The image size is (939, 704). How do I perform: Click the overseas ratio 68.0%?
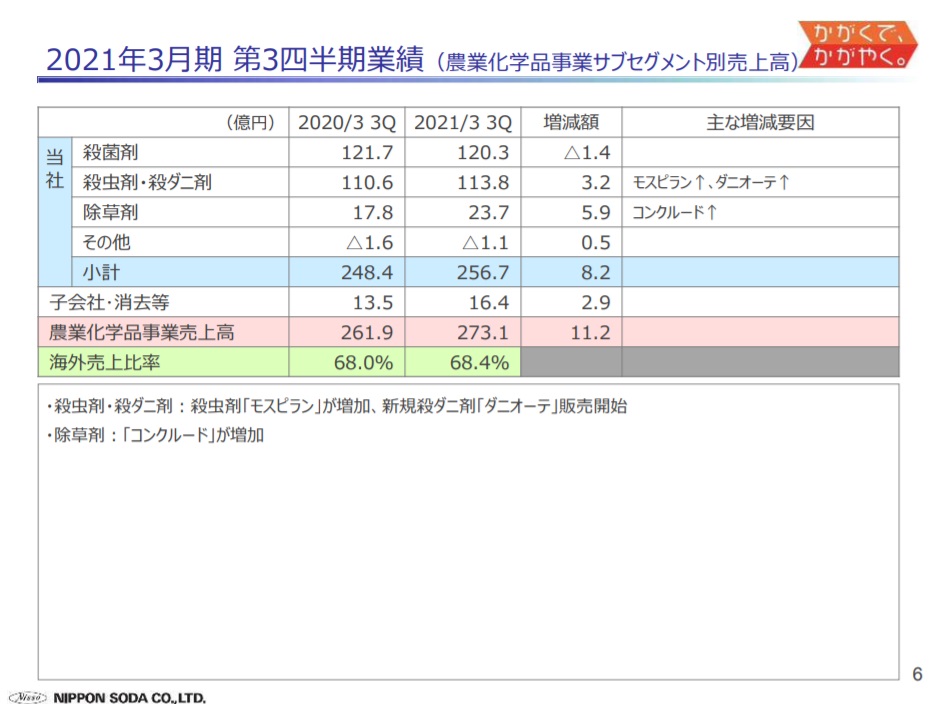tap(364, 362)
